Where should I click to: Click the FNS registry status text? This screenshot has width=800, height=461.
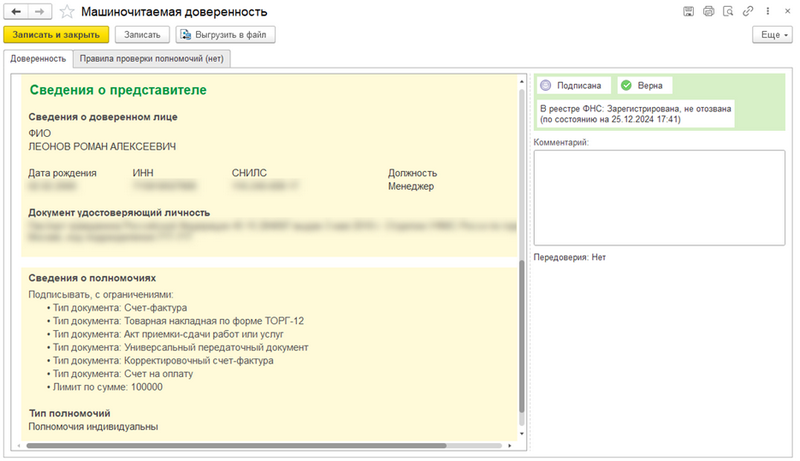tap(635, 113)
